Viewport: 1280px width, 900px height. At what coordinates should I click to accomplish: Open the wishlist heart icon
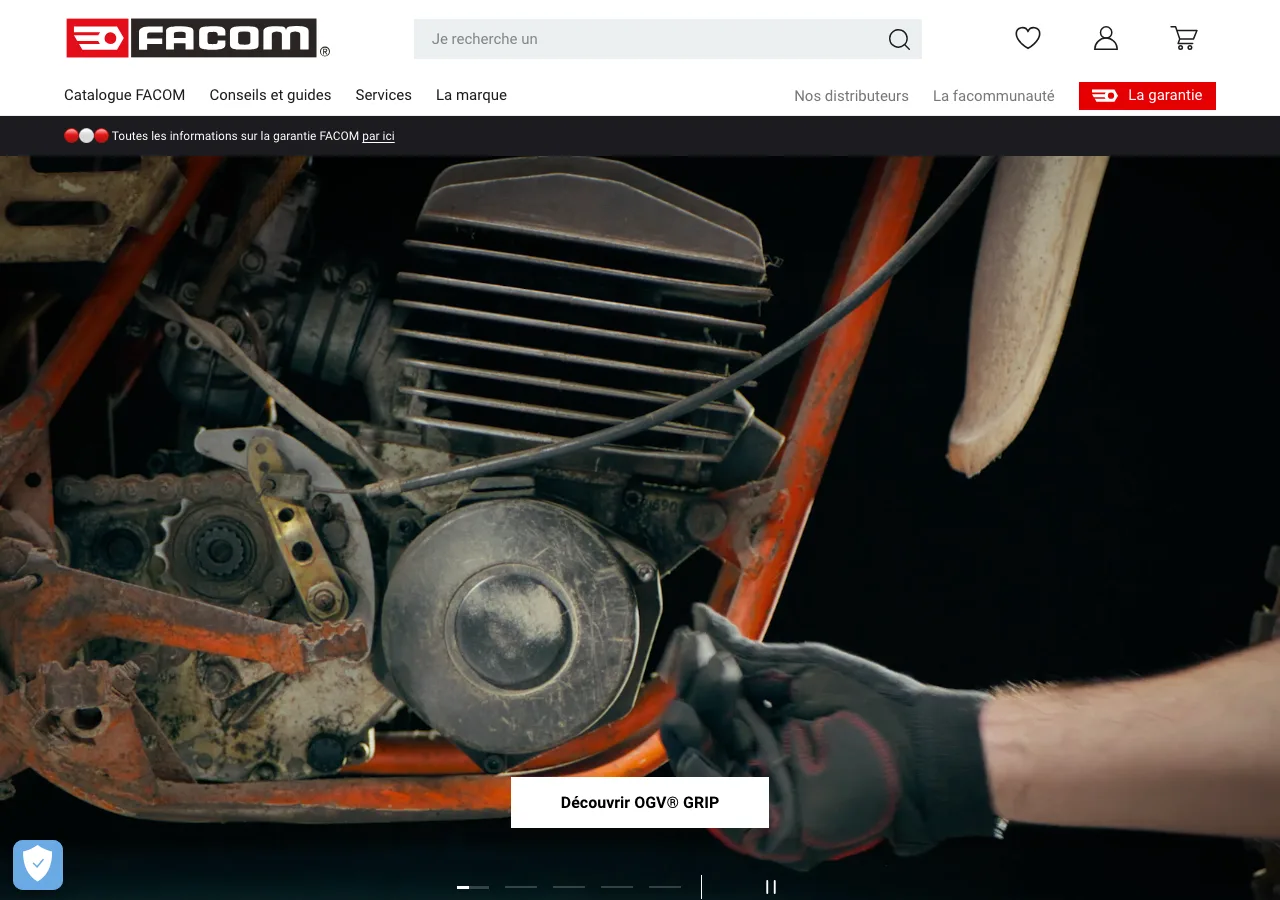(1028, 38)
